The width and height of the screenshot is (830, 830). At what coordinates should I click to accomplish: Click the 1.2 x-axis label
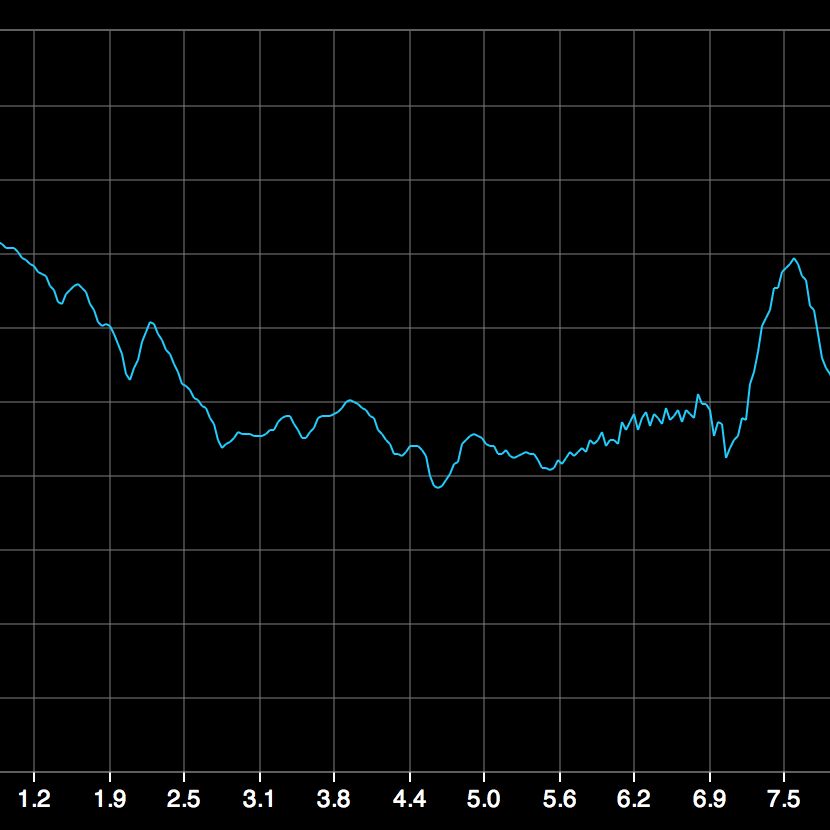click(x=34, y=799)
